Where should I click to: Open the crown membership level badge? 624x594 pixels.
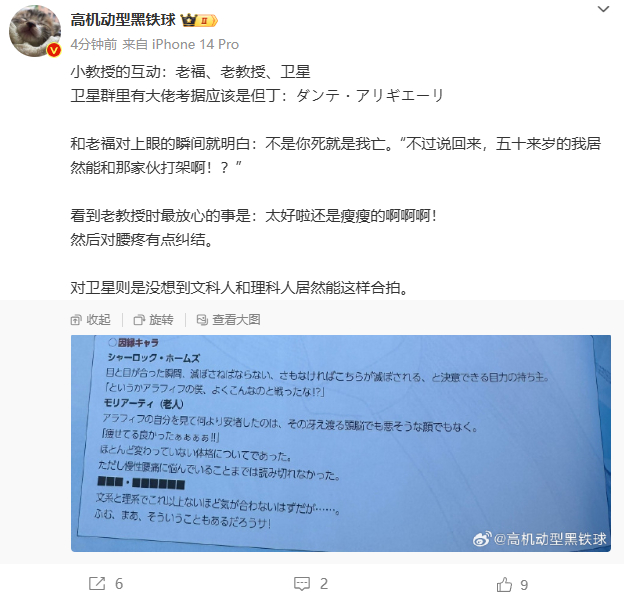(x=199, y=20)
